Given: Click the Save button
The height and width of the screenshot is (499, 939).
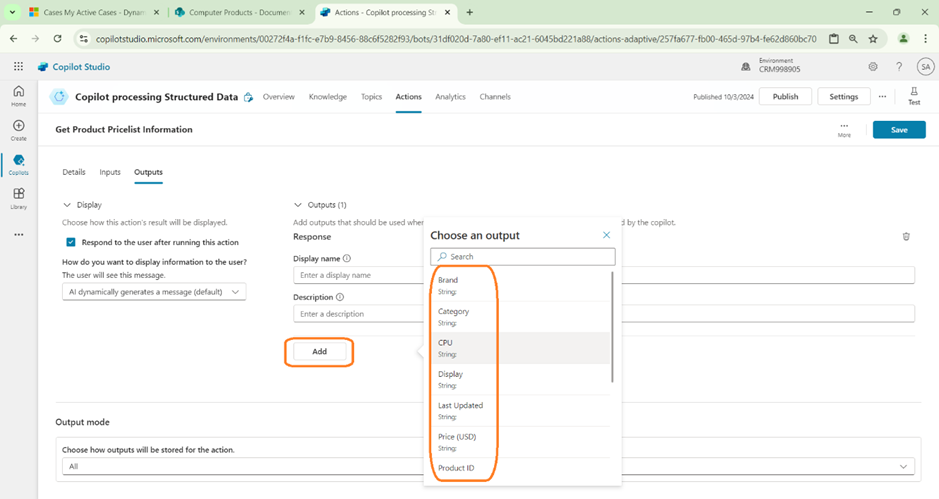Looking at the screenshot, I should pos(898,130).
